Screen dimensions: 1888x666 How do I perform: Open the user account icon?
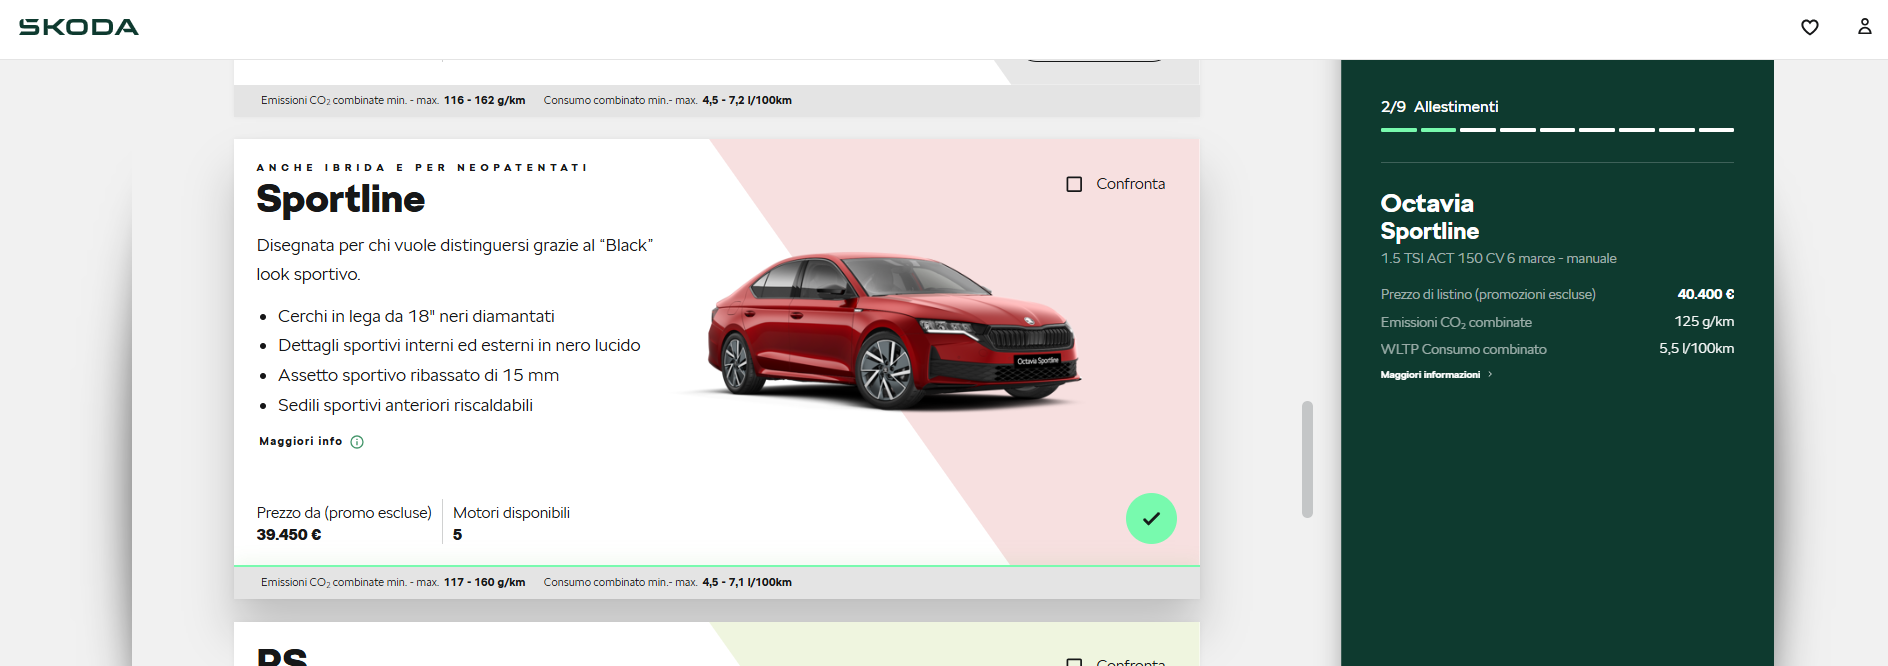(x=1865, y=27)
